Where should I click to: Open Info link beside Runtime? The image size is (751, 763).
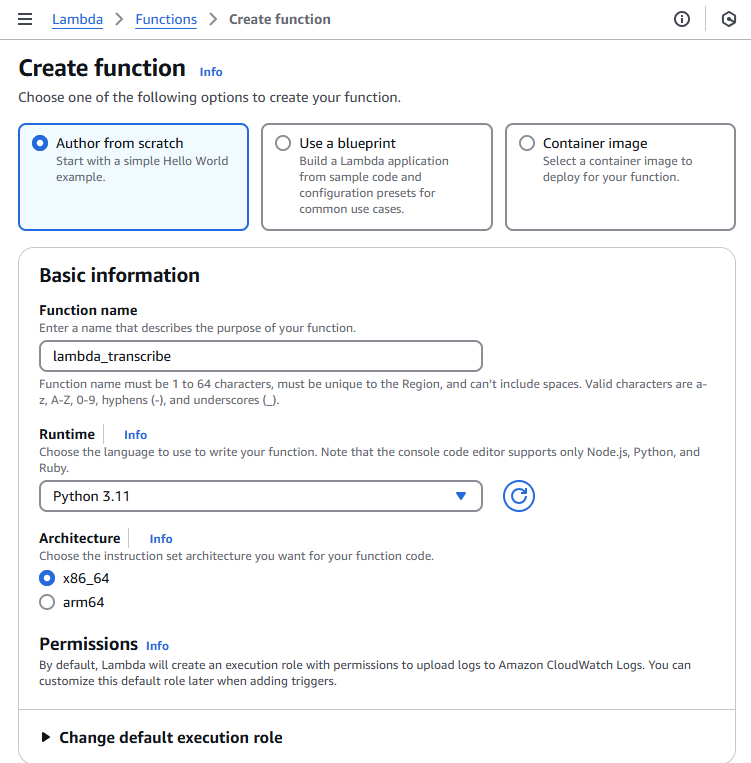click(x=135, y=435)
